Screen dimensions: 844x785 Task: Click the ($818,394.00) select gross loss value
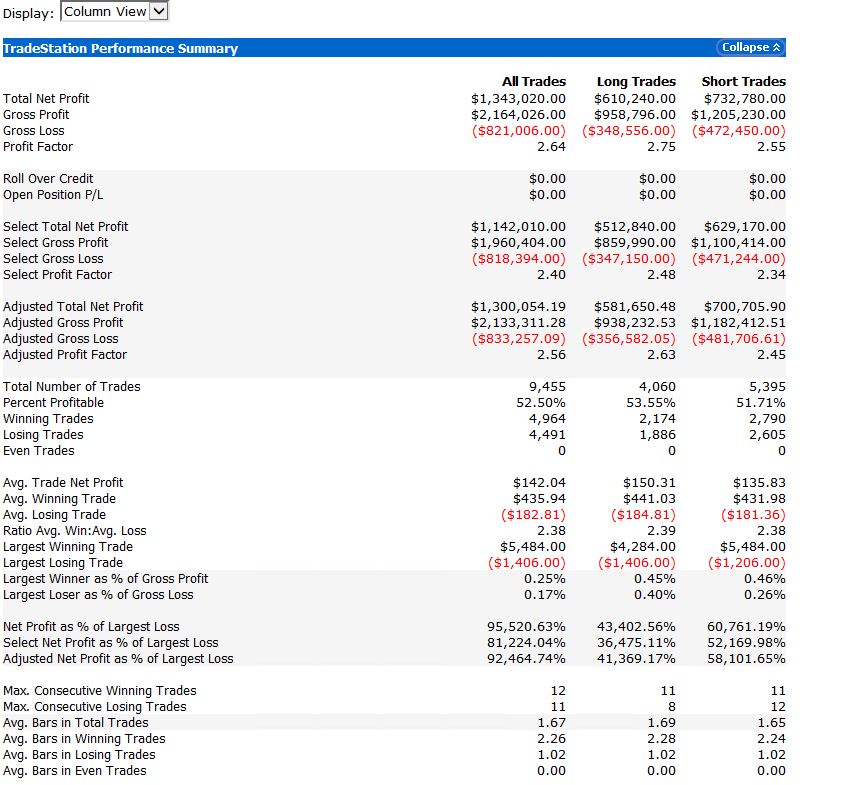tap(519, 259)
